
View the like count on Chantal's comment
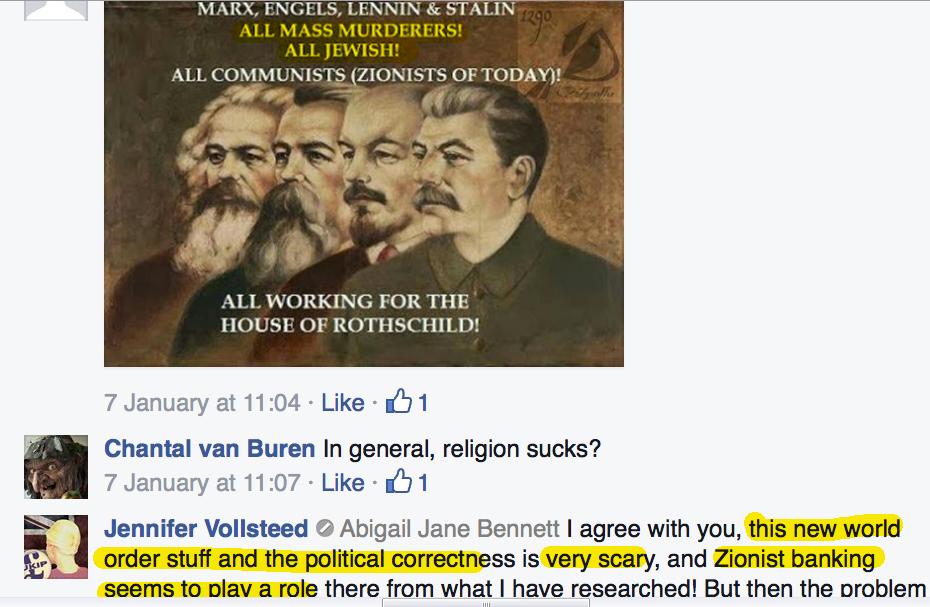tap(423, 483)
